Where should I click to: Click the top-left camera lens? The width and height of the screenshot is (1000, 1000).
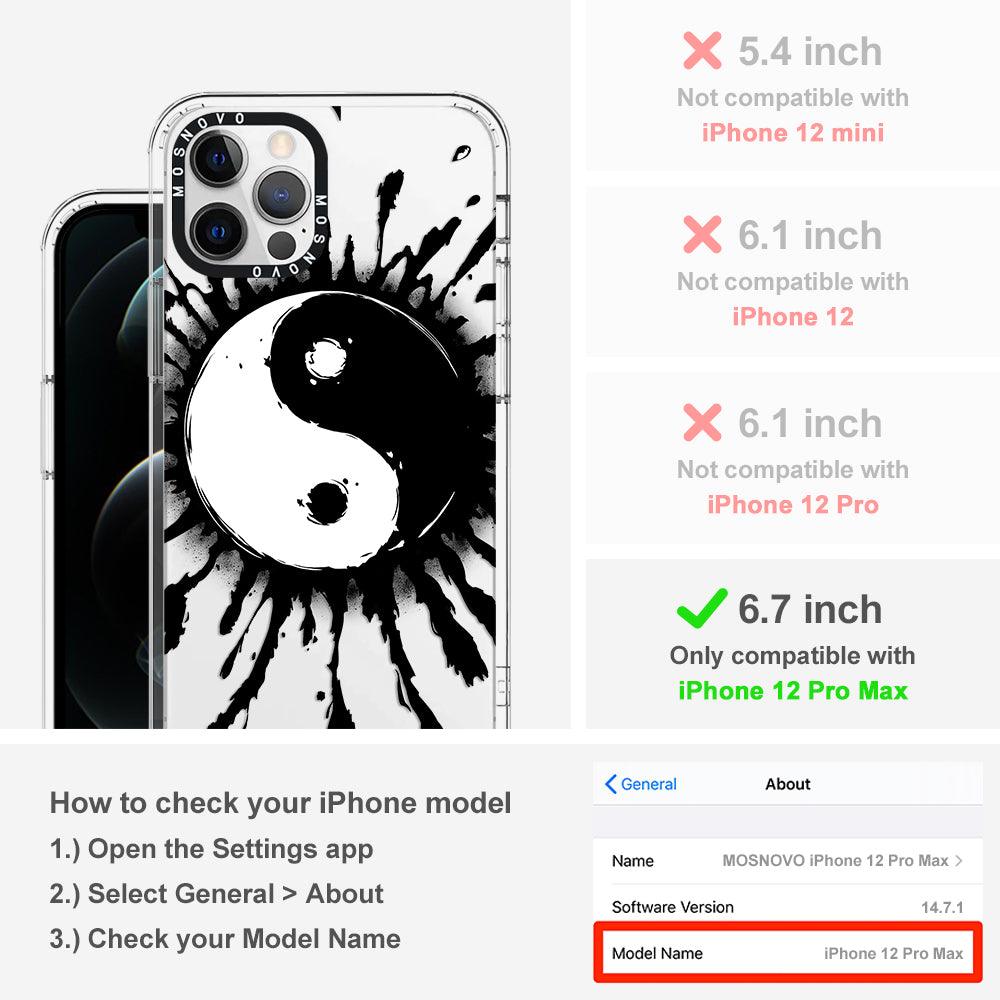pos(219,159)
